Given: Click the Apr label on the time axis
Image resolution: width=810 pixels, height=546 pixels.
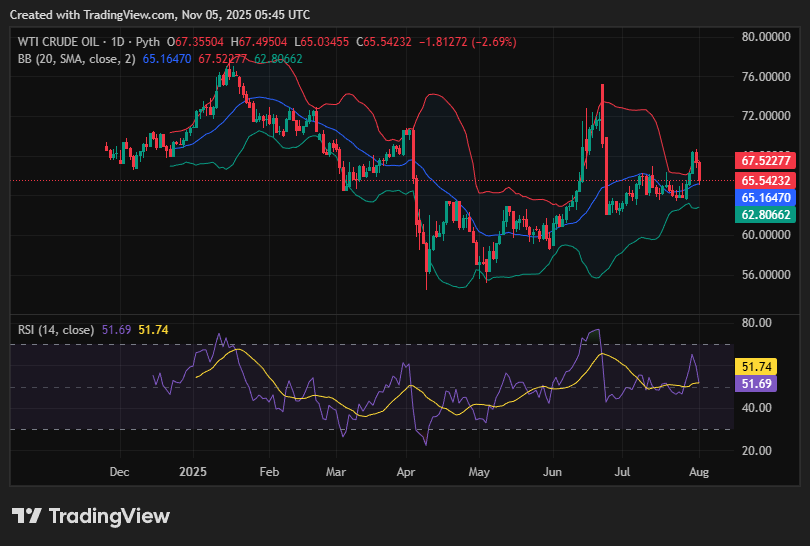Looking at the screenshot, I should click(x=406, y=470).
